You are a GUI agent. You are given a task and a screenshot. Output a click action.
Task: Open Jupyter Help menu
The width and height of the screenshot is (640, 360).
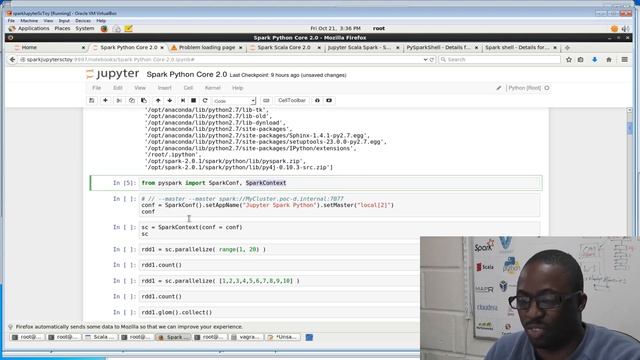pos(238,88)
